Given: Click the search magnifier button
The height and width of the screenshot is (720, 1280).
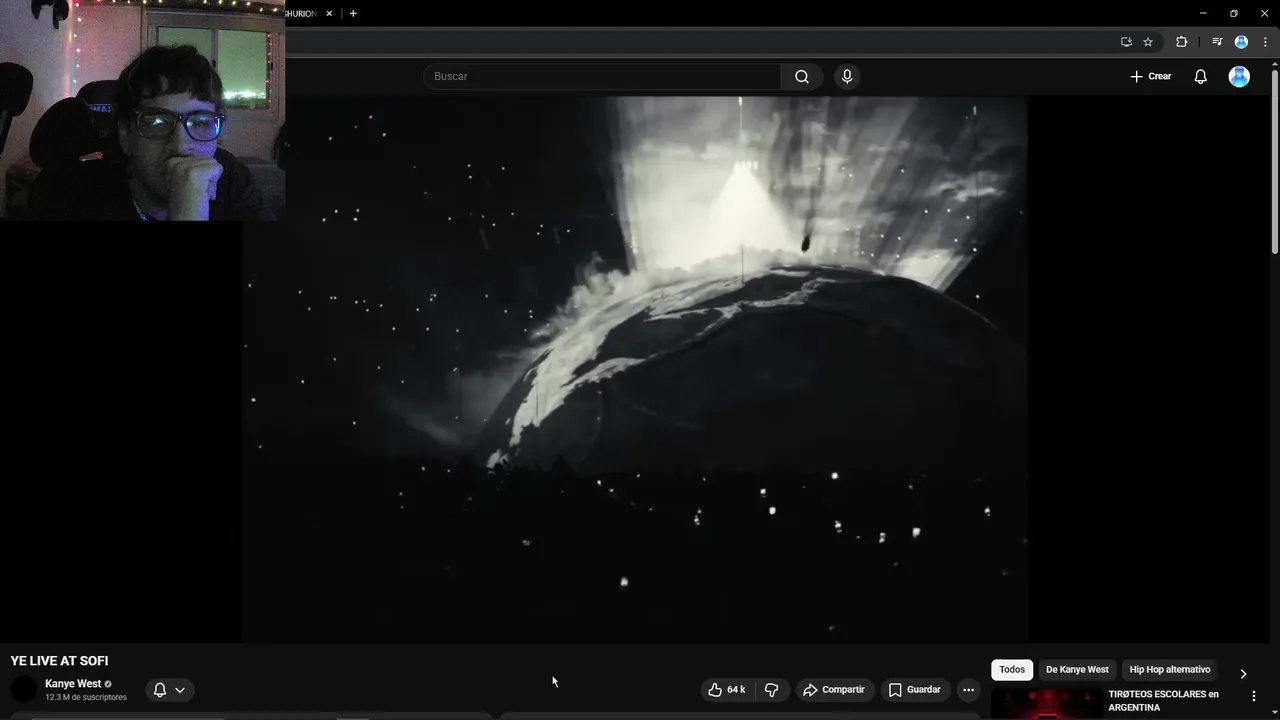Looking at the screenshot, I should 802,77.
